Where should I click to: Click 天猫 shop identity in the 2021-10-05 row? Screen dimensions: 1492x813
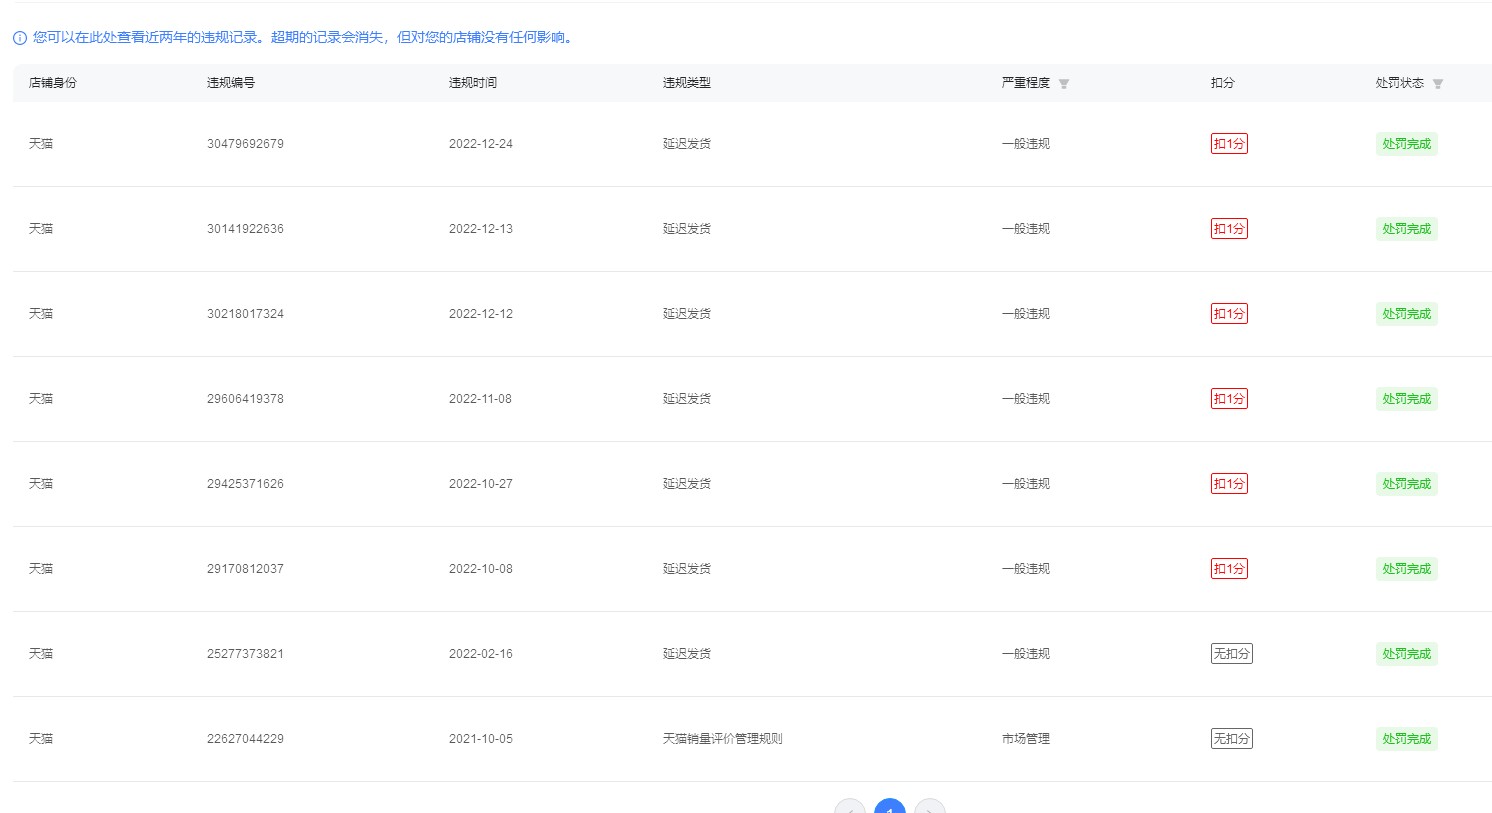[41, 739]
